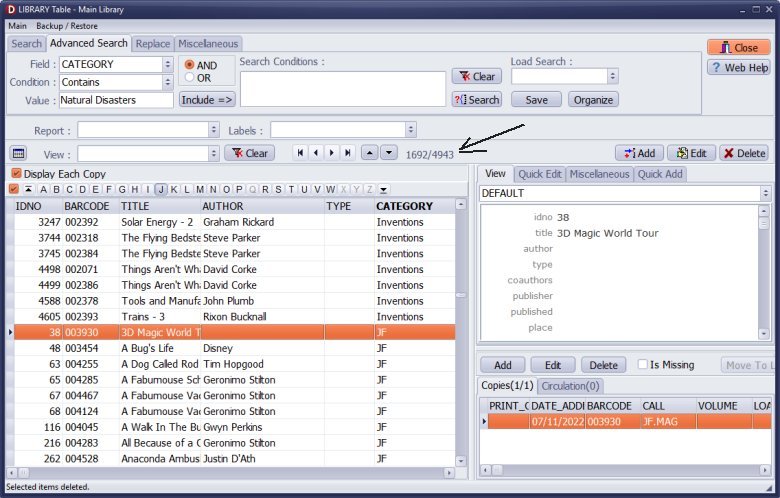Toggle Display Each Copy checkbox

(x=16, y=174)
